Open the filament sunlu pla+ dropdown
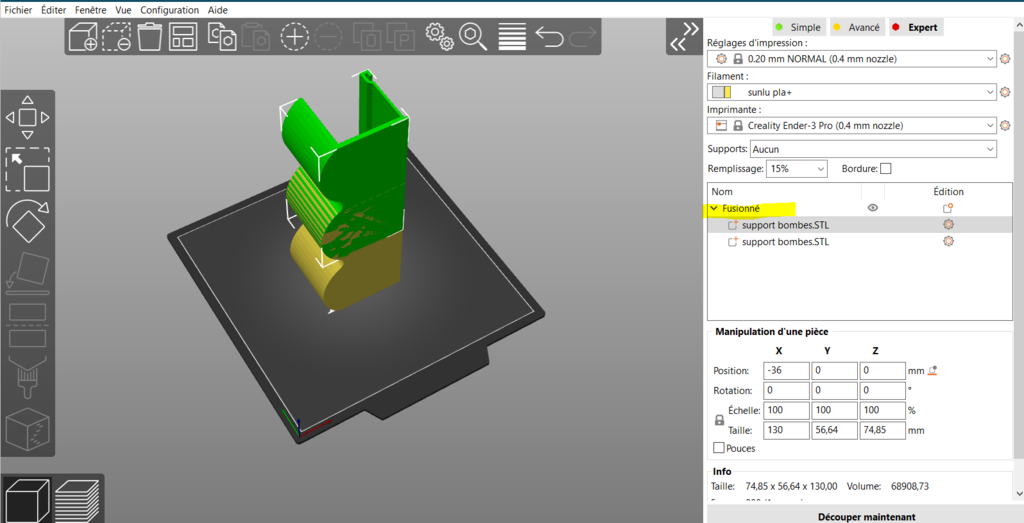The height and width of the screenshot is (523, 1024). pyautogui.click(x=852, y=92)
